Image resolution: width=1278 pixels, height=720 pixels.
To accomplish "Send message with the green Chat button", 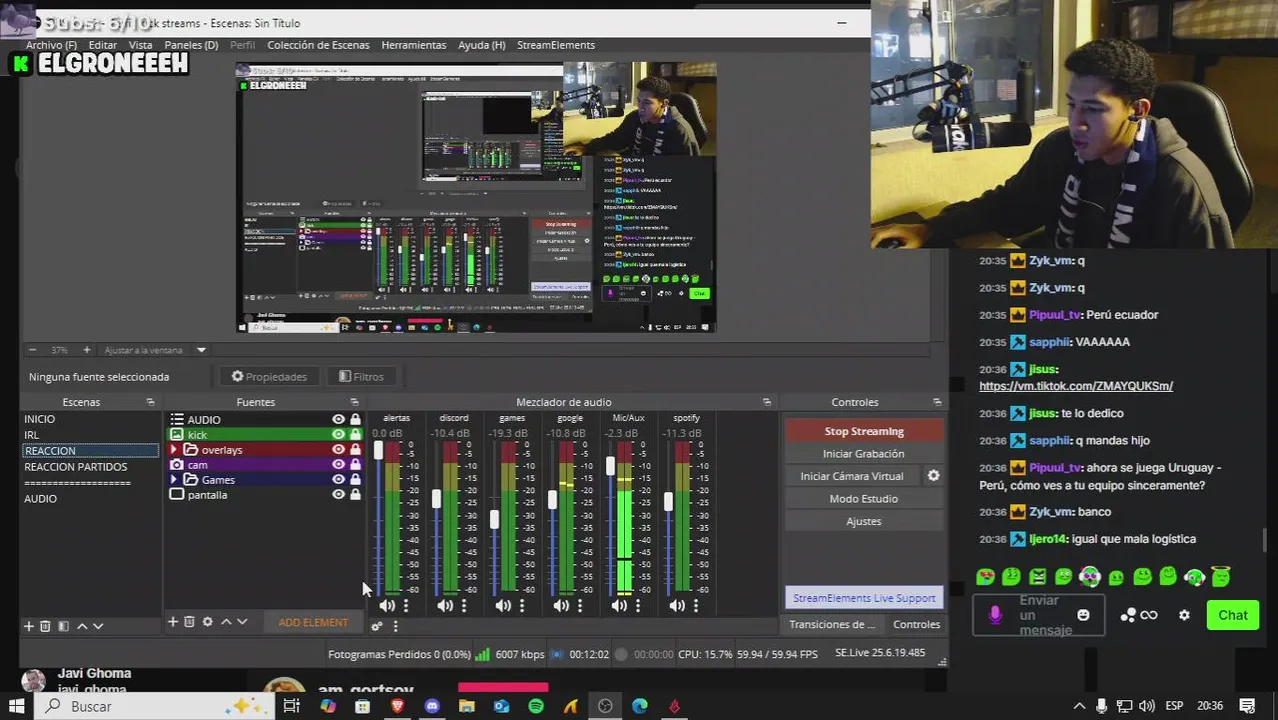I will click(1232, 615).
